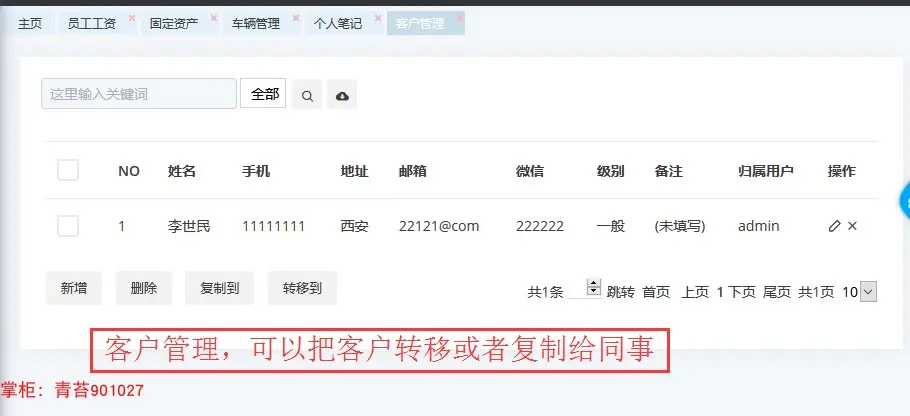Close the 固定资产 tab with its X
The height and width of the screenshot is (416, 910).
(x=214, y=18)
